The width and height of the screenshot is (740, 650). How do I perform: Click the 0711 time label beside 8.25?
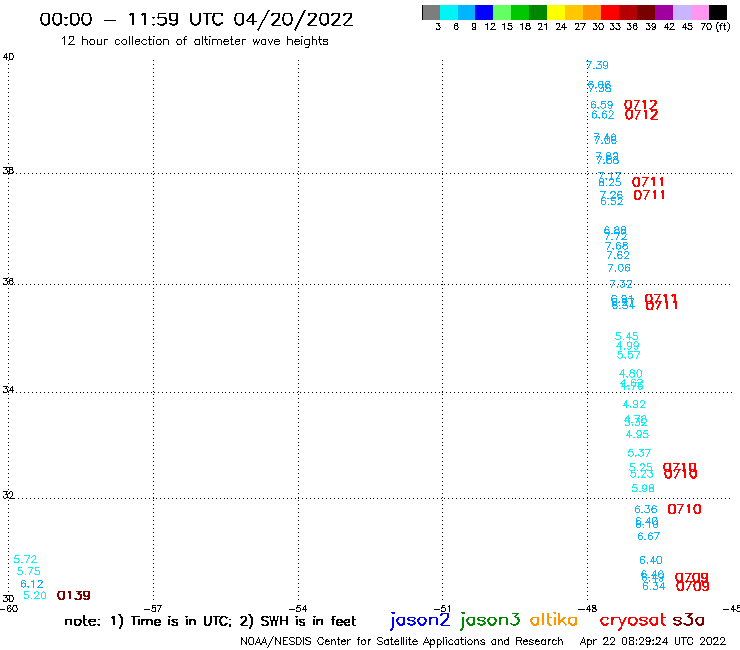[648, 182]
